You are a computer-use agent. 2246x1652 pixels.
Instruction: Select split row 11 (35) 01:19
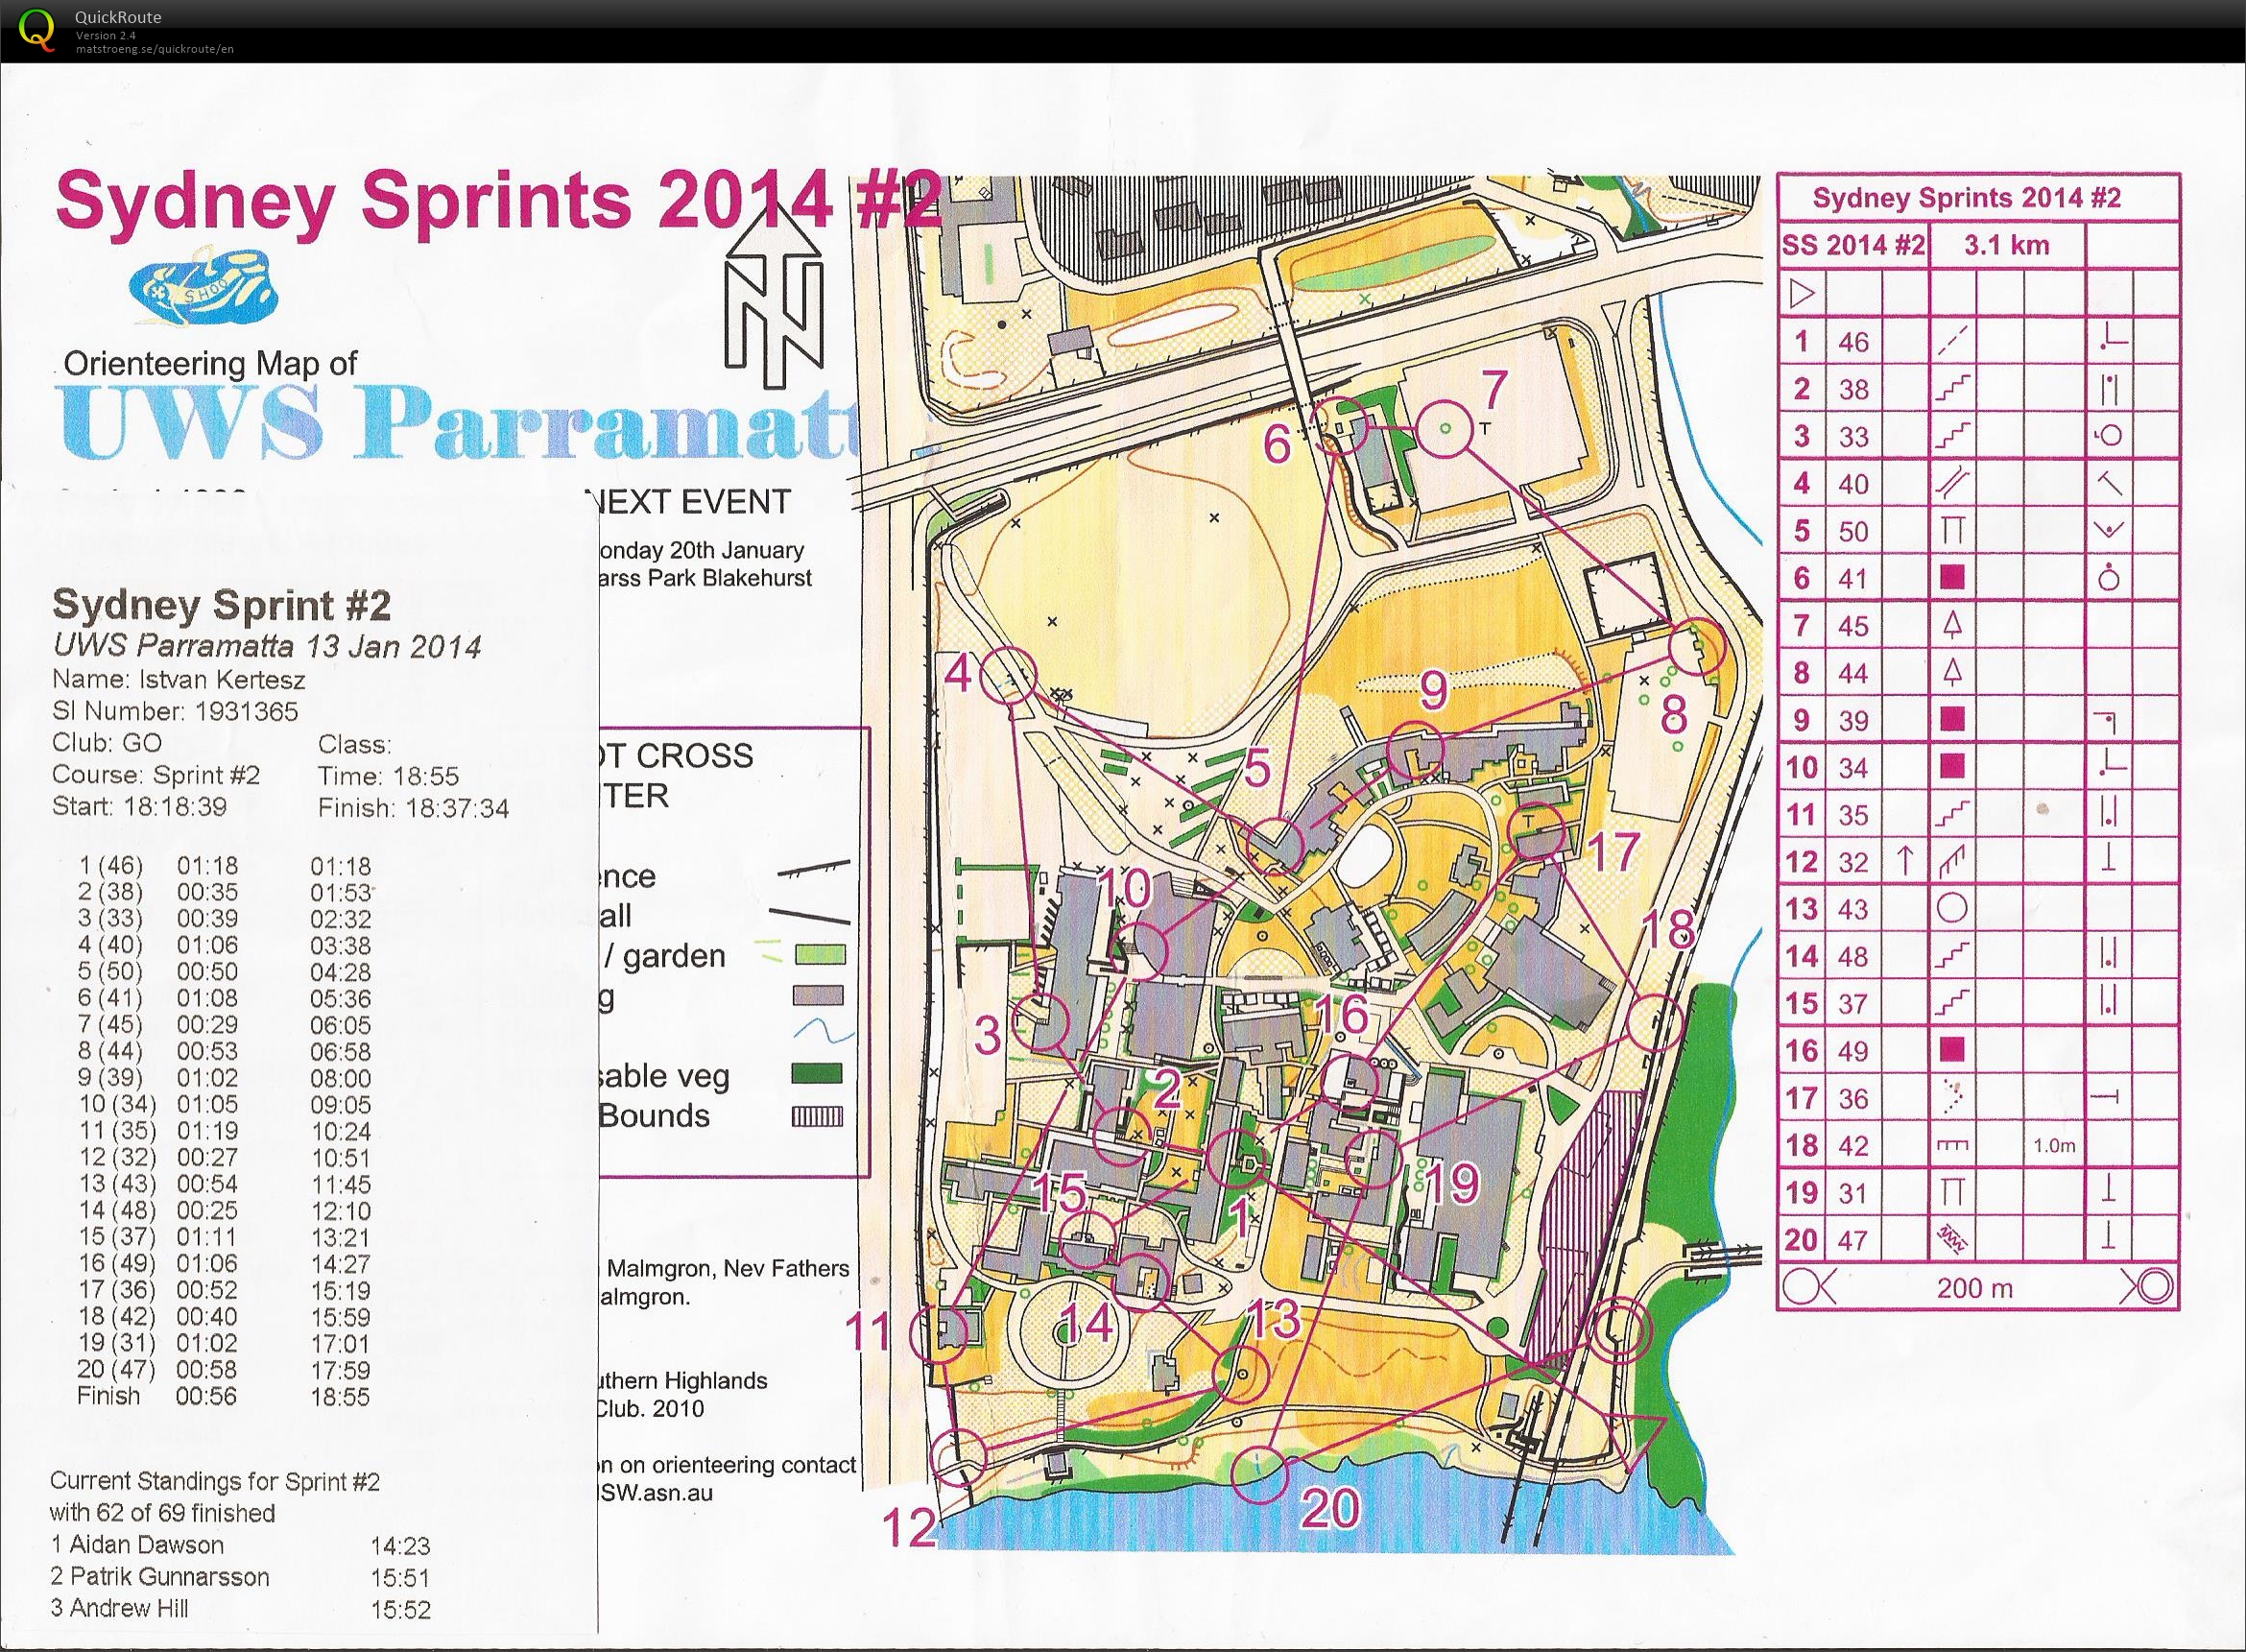[226, 1131]
